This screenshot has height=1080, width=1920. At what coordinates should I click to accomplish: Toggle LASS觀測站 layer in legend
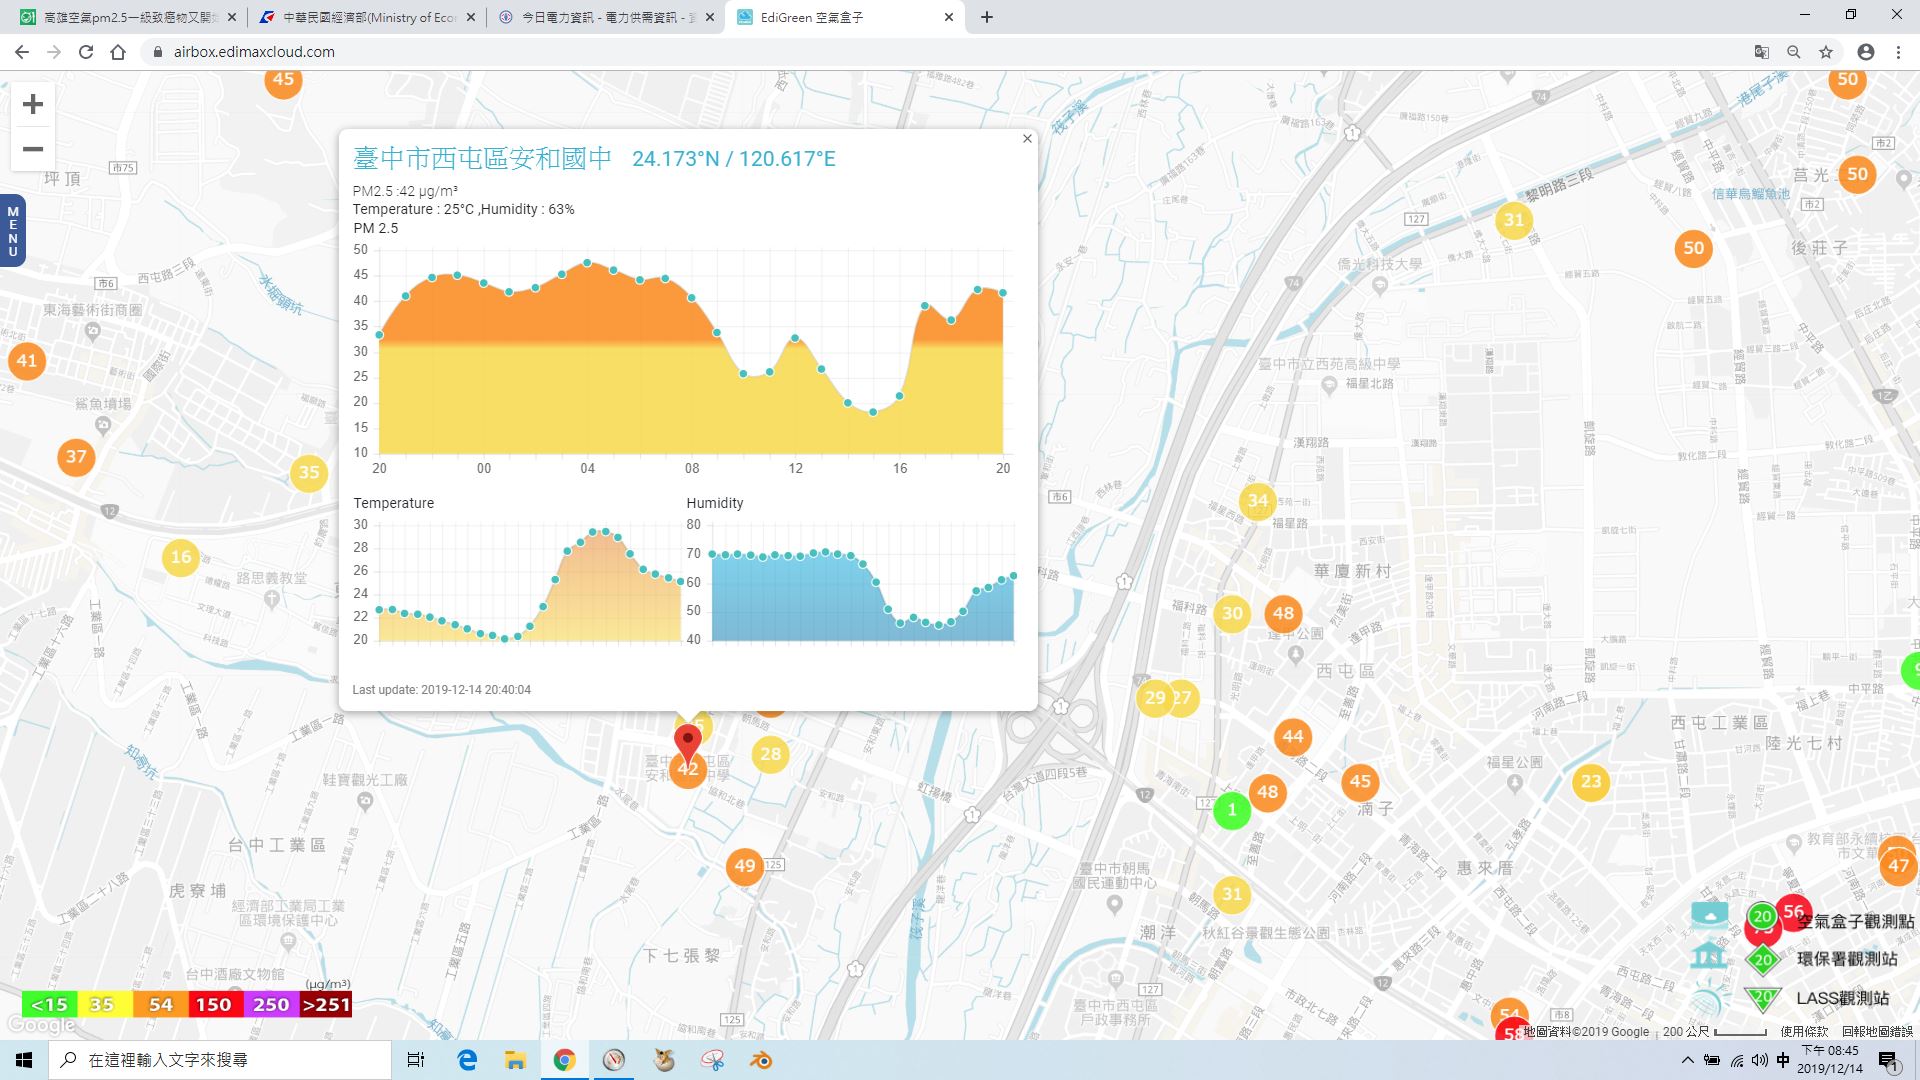(1843, 998)
